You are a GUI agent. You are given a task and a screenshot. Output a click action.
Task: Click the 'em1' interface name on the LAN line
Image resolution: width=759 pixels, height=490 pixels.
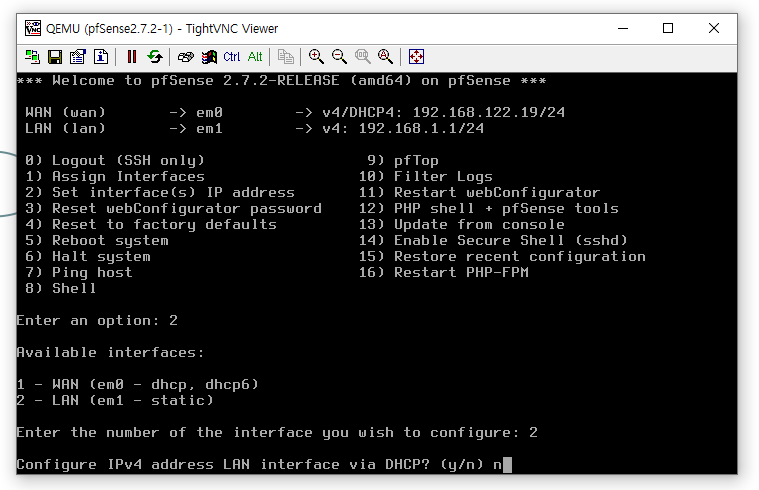(x=209, y=128)
